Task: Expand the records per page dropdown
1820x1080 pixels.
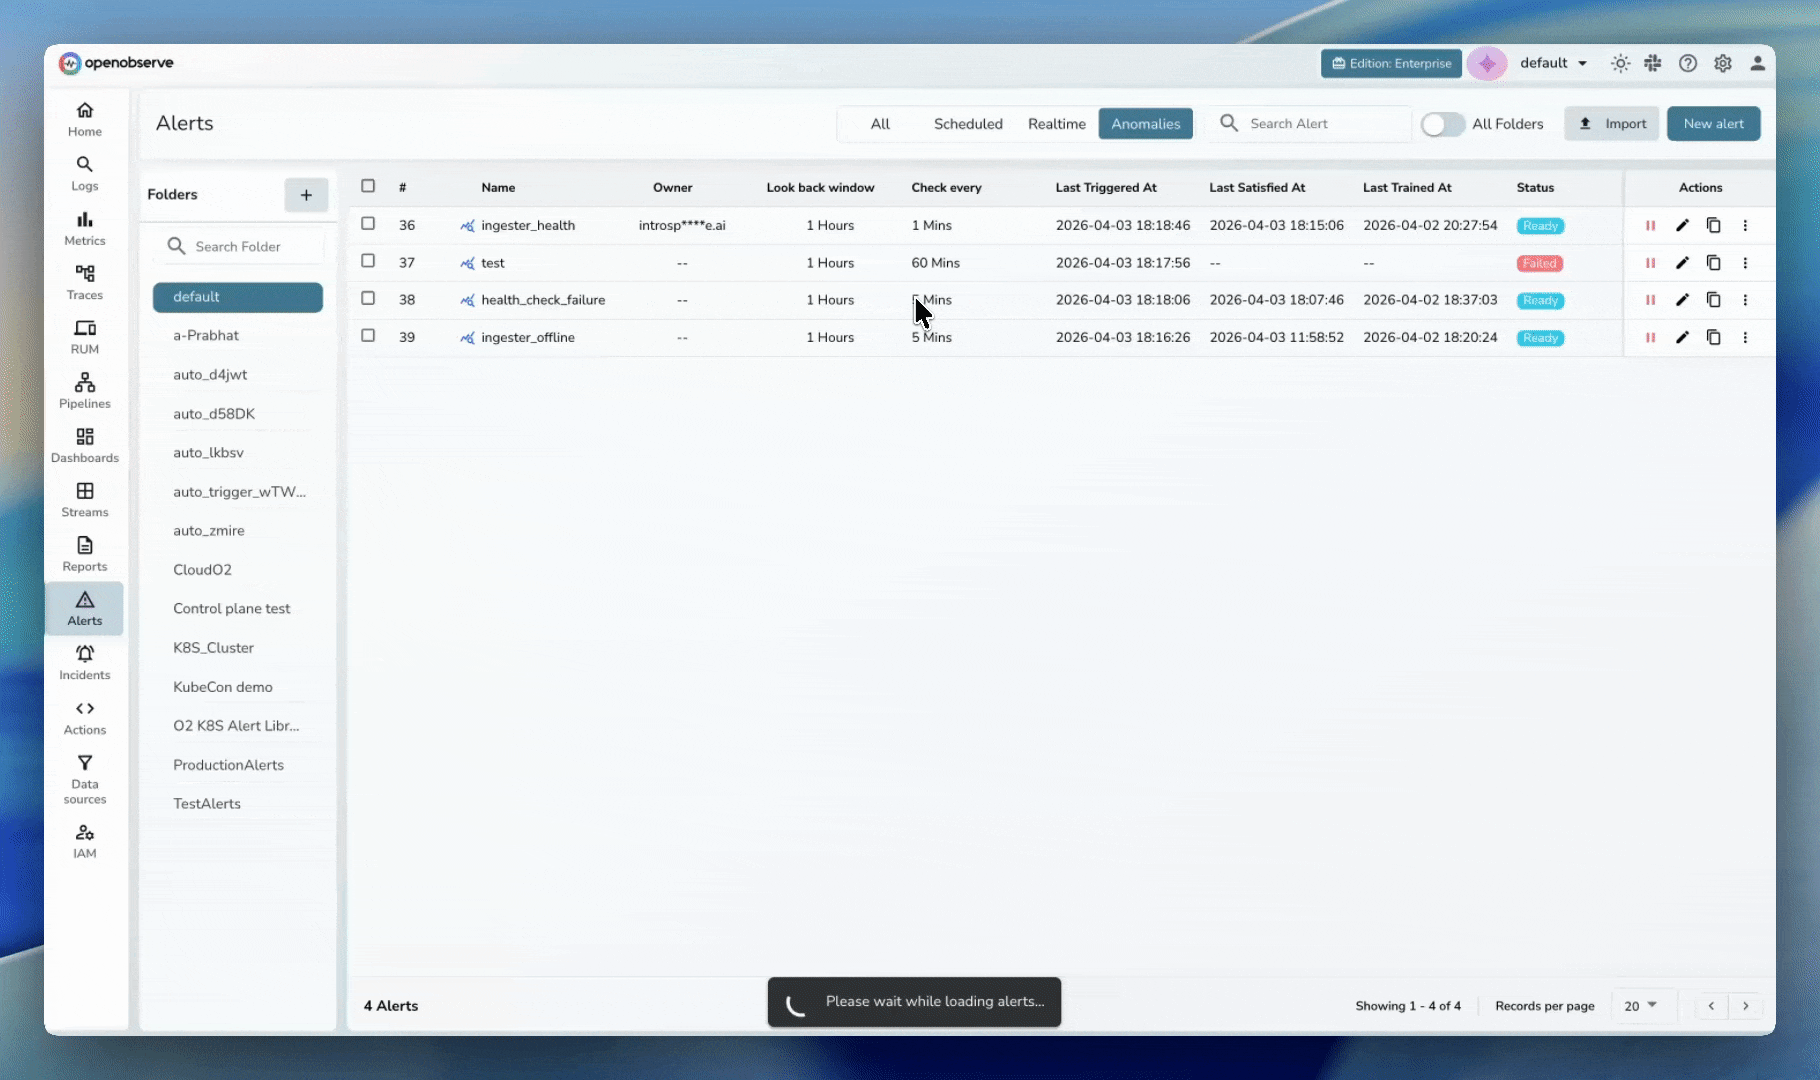Action: (x=1640, y=1006)
